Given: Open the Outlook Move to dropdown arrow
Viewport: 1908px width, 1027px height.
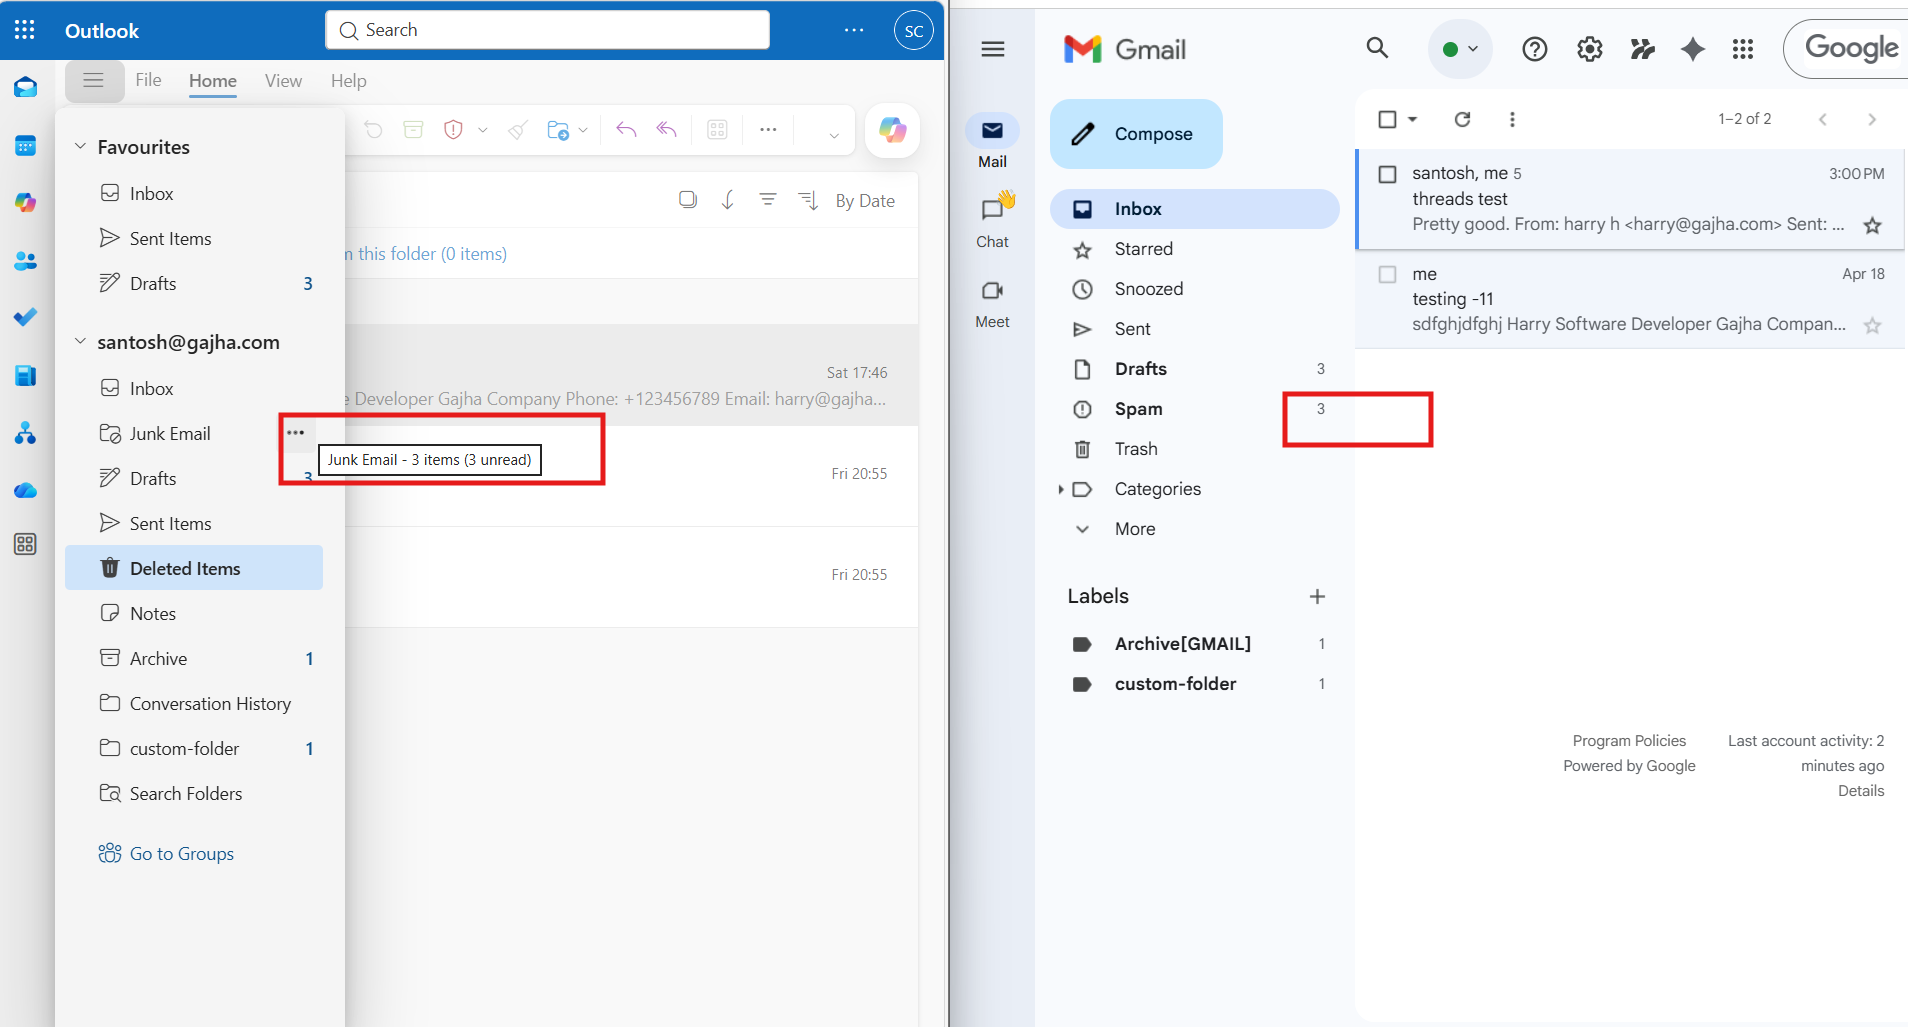Looking at the screenshot, I should [x=583, y=130].
